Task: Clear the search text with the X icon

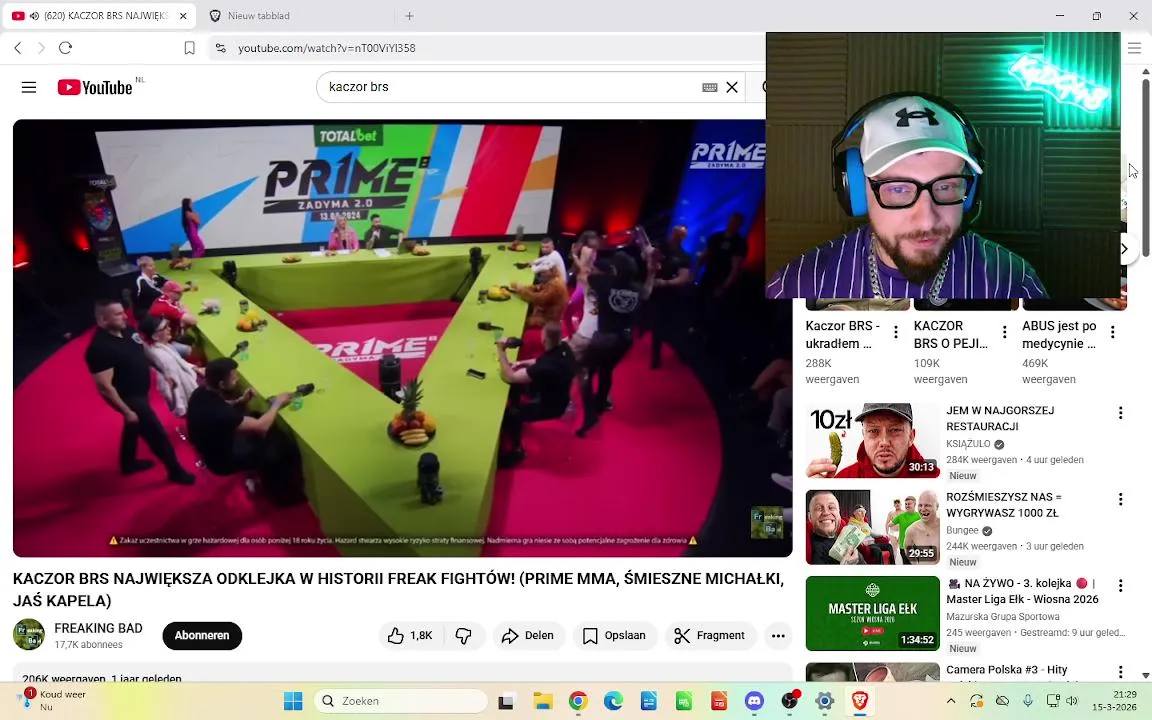Action: (x=732, y=87)
